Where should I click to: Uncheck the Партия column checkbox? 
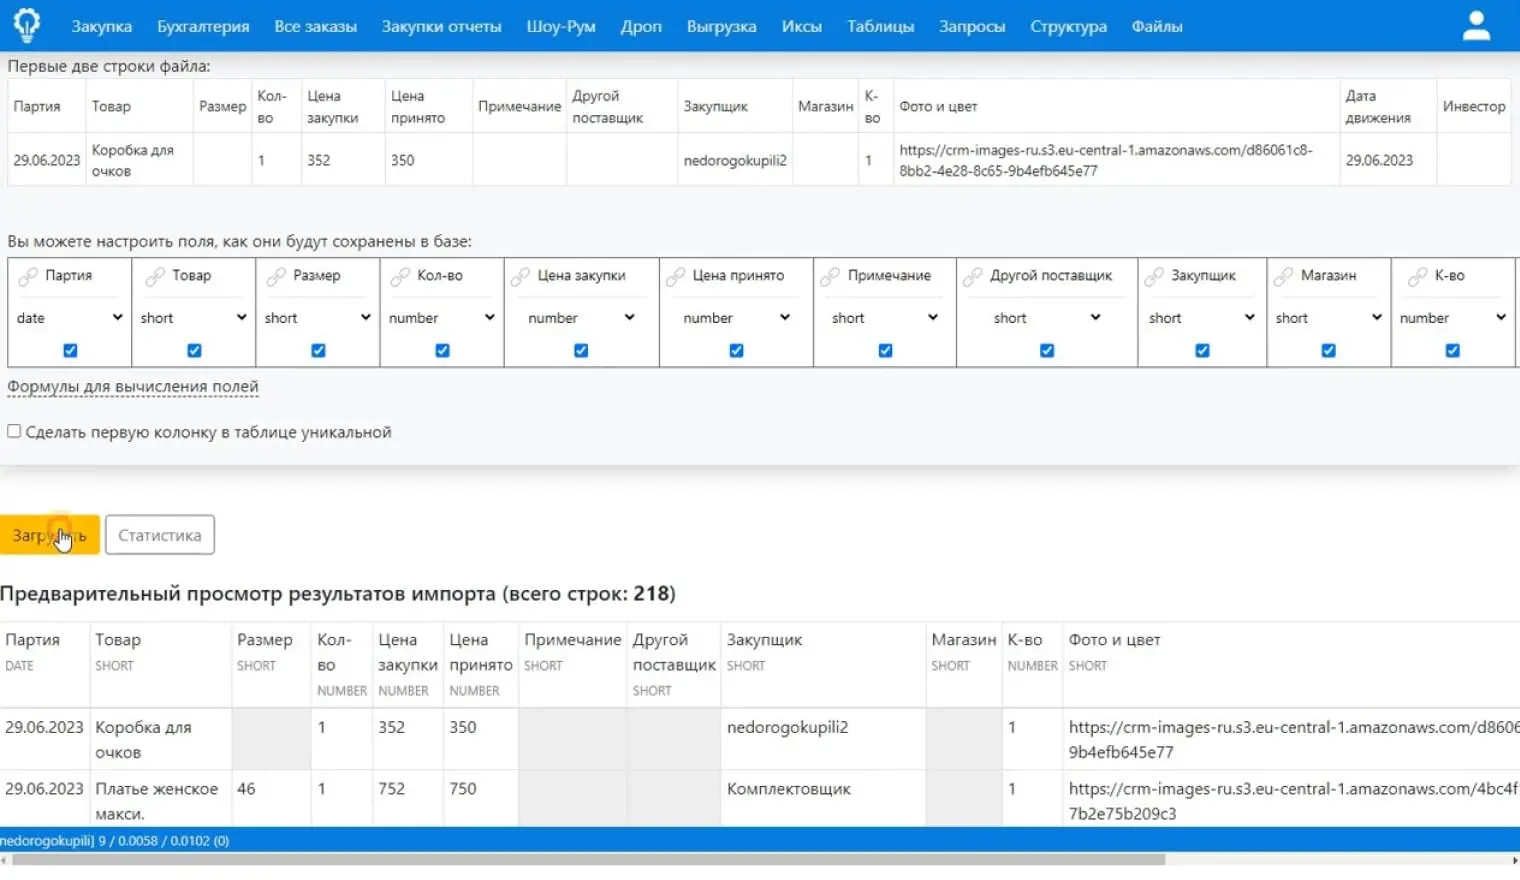pos(70,351)
